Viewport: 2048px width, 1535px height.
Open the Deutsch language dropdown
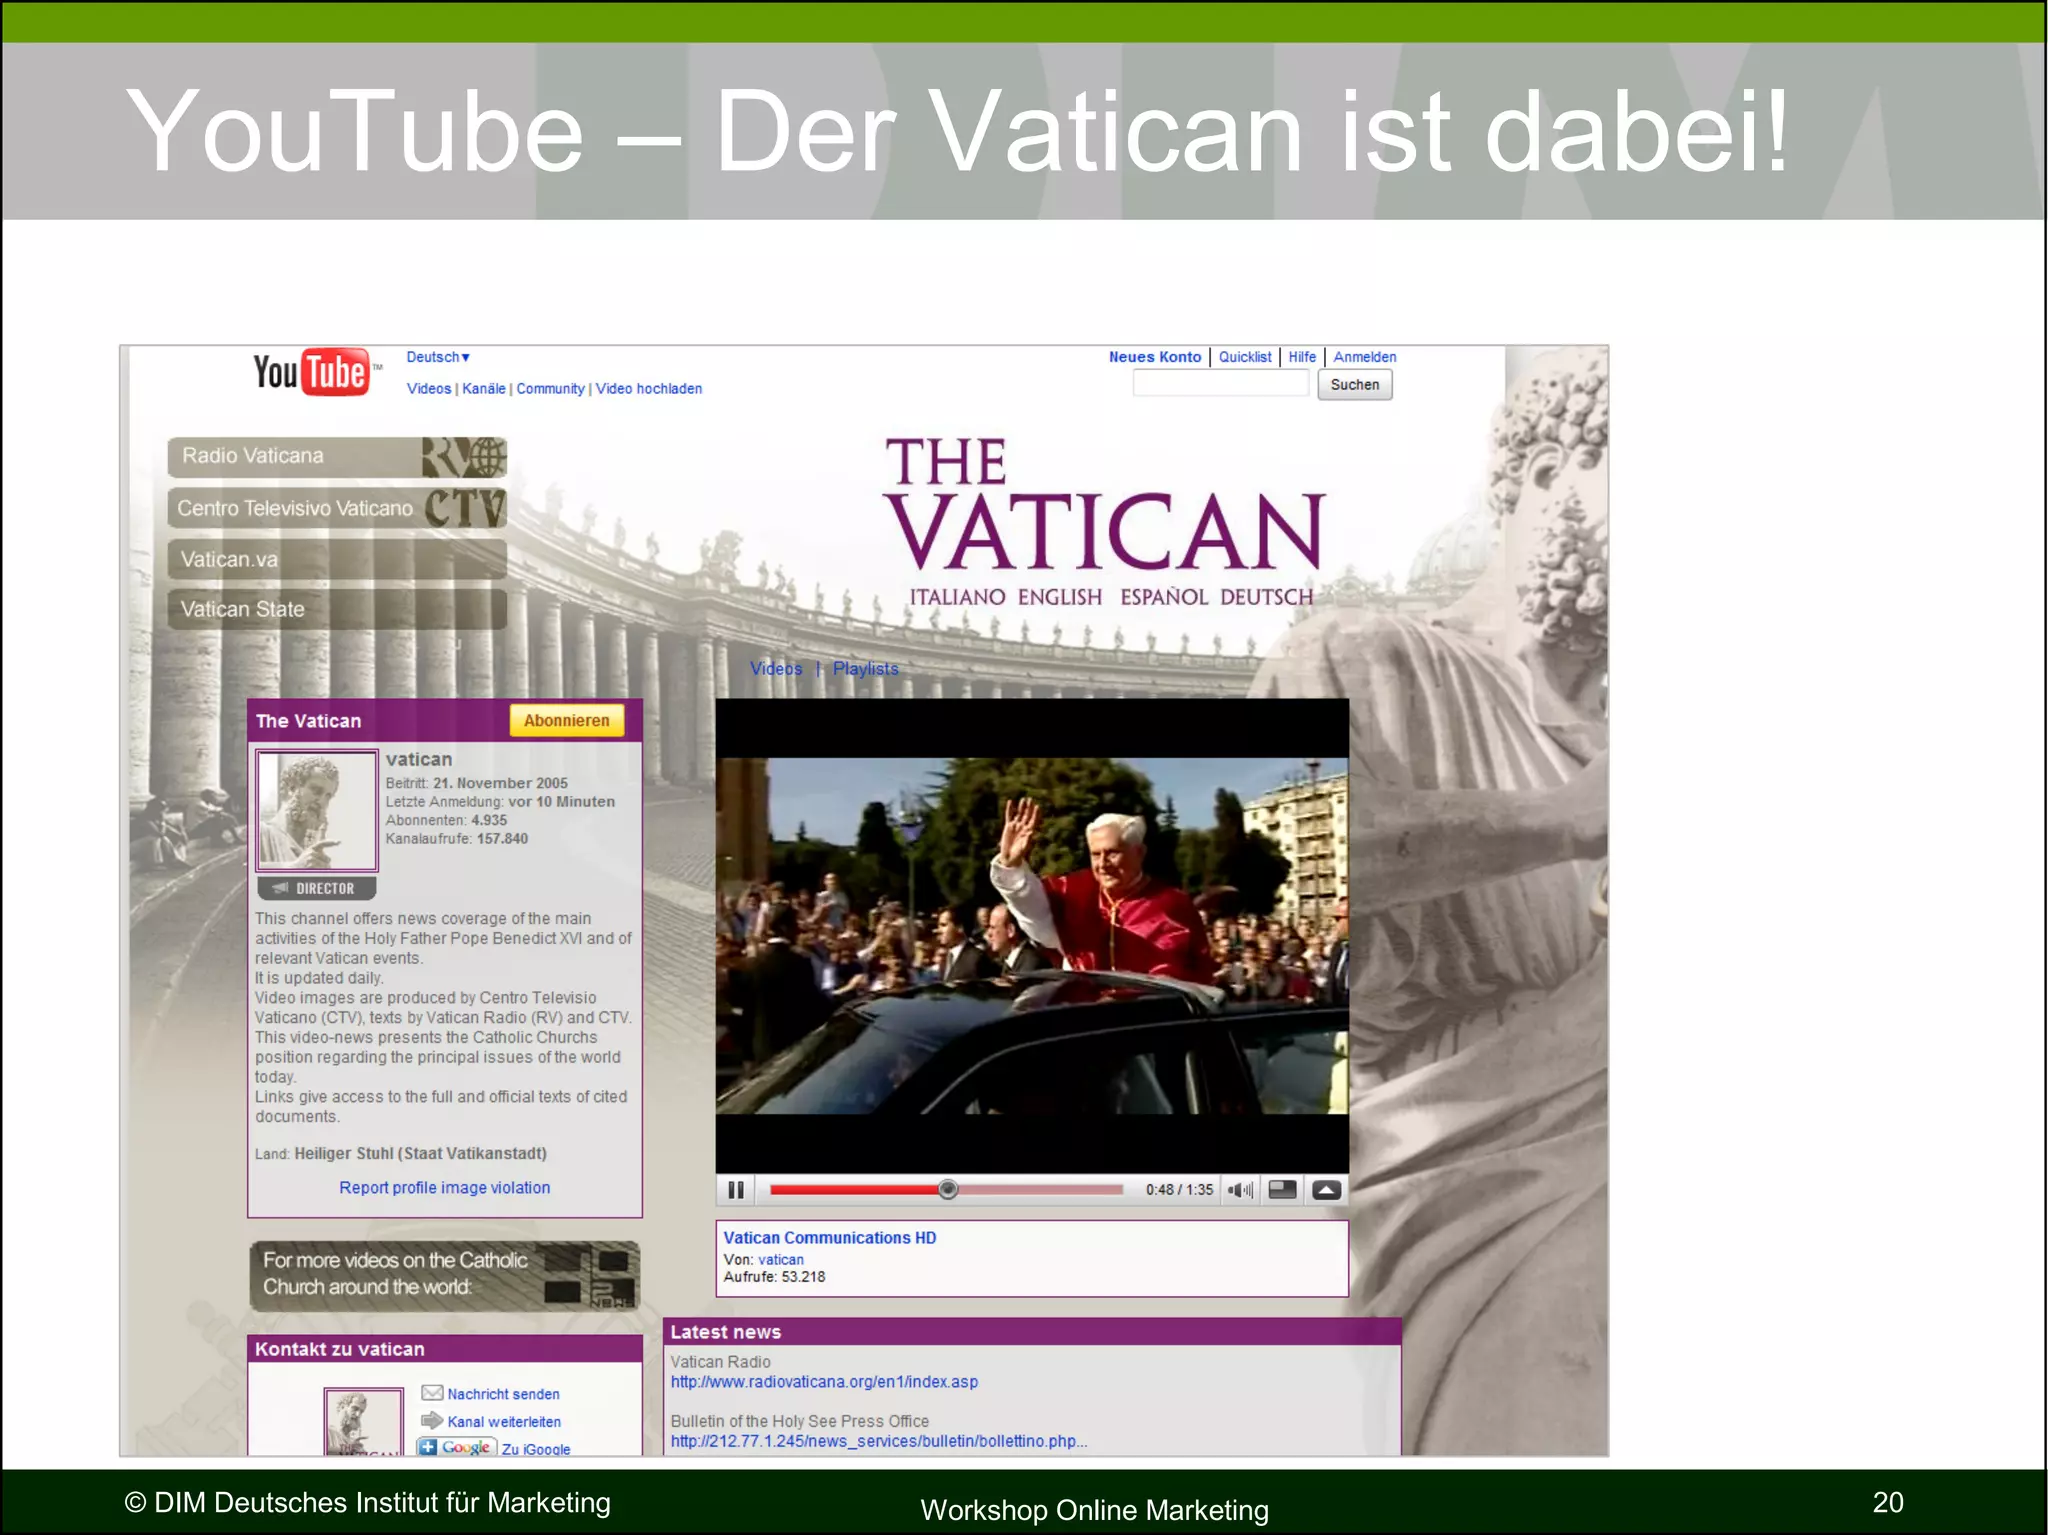coord(438,357)
